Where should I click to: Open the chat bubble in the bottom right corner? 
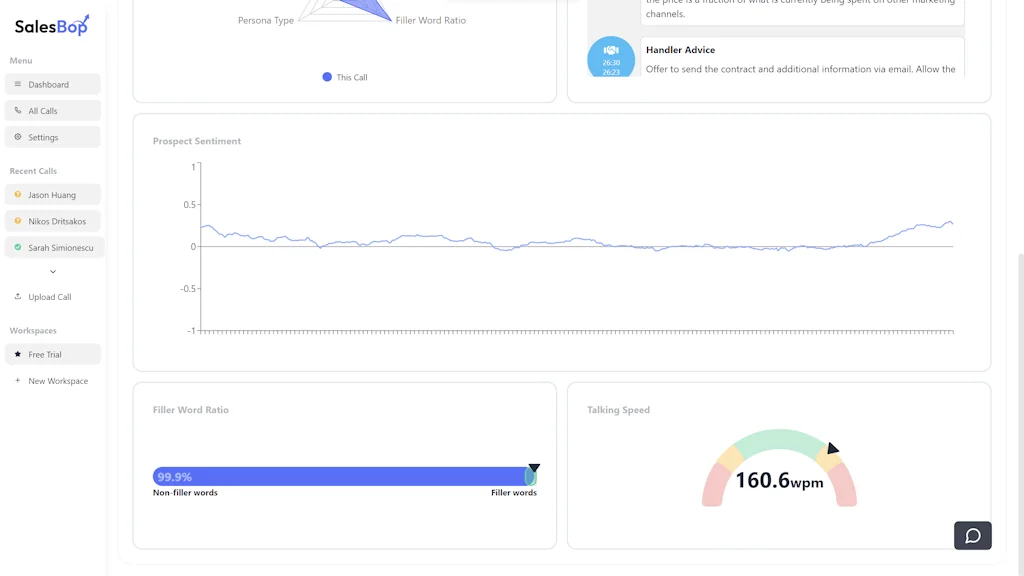[972, 535]
